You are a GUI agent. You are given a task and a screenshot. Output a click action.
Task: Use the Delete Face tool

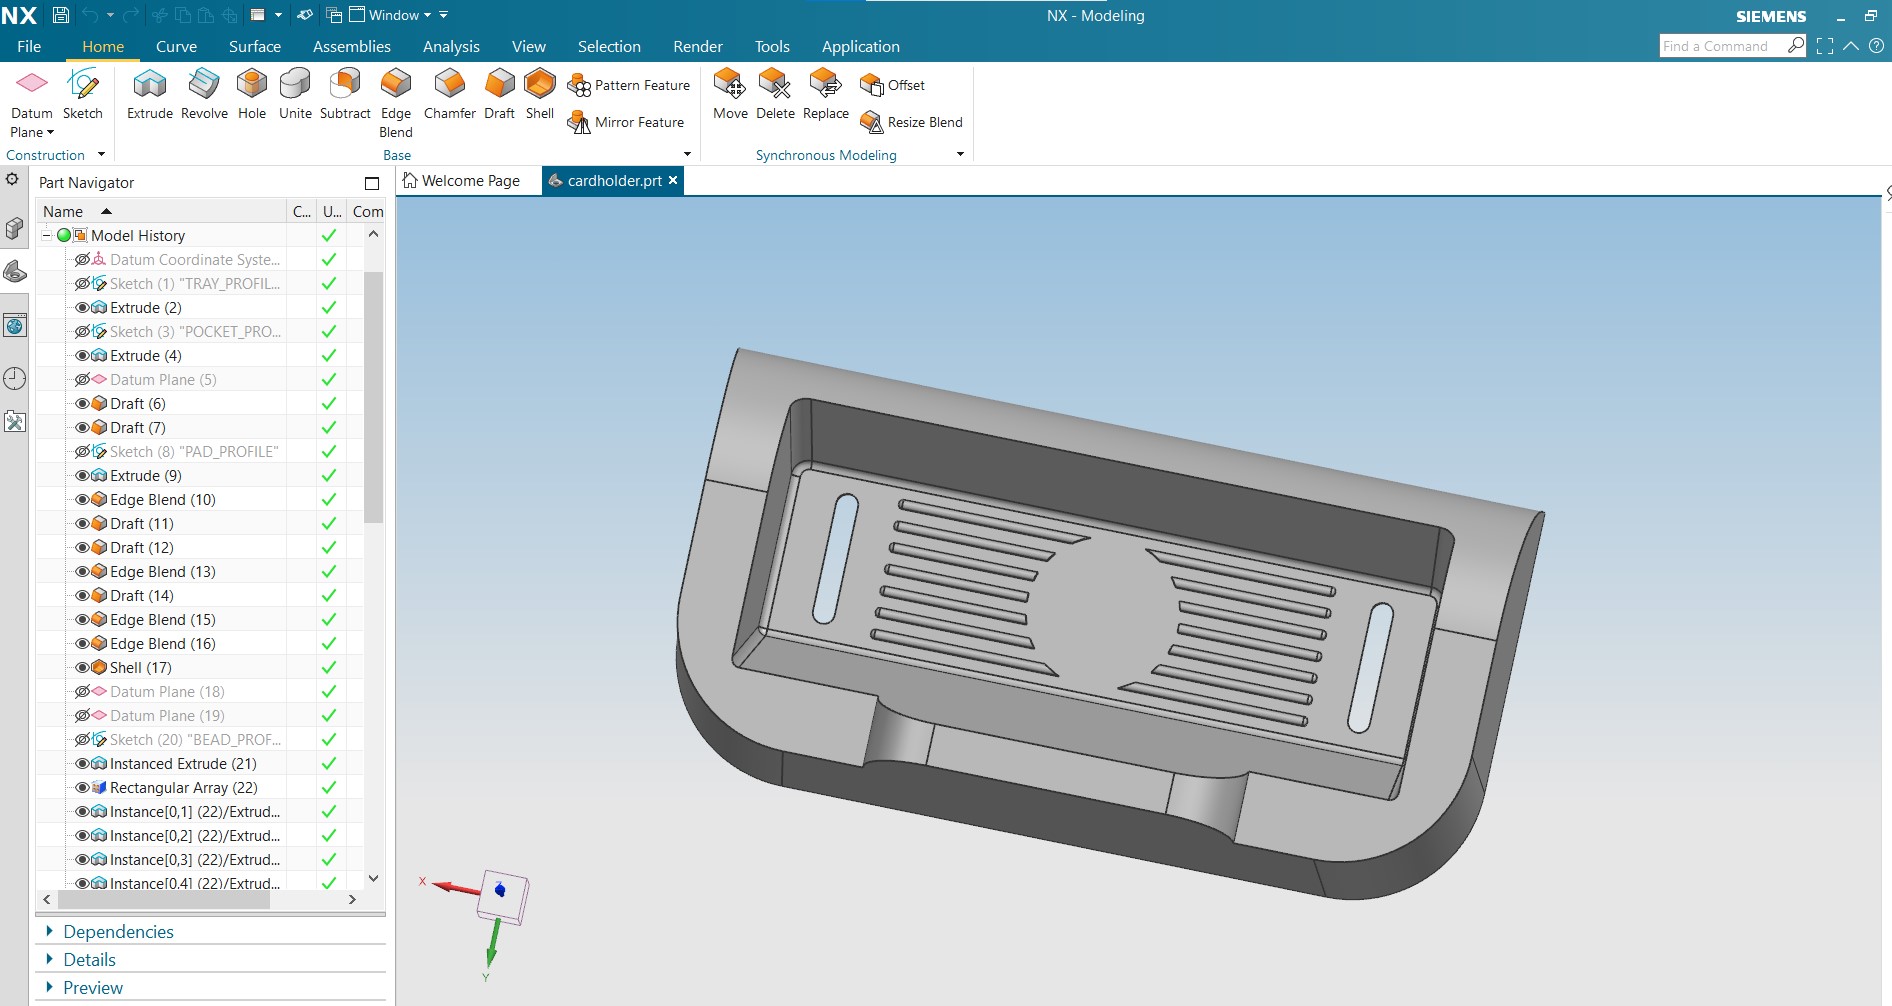pos(775,94)
